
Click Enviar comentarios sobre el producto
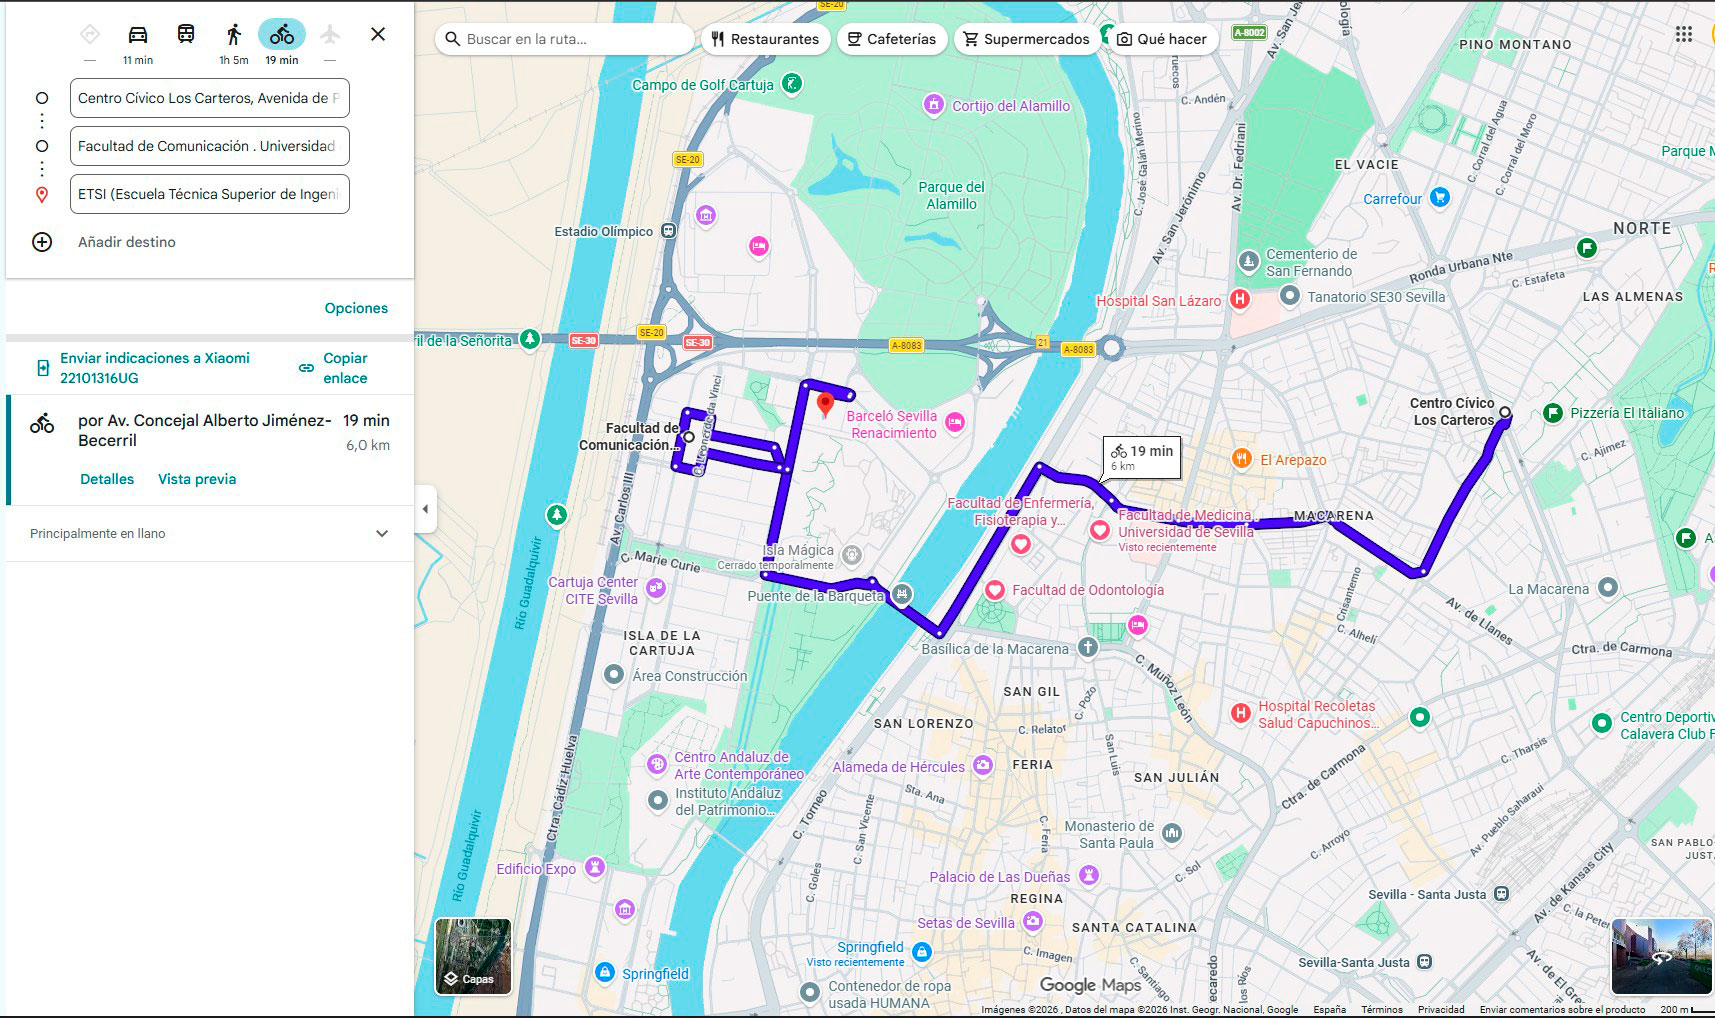pos(1562,1009)
